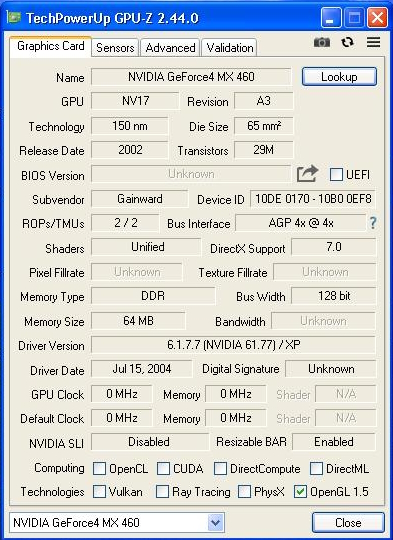Click the BIOS Version Unknown field
The height and width of the screenshot is (540, 393).
point(191,174)
